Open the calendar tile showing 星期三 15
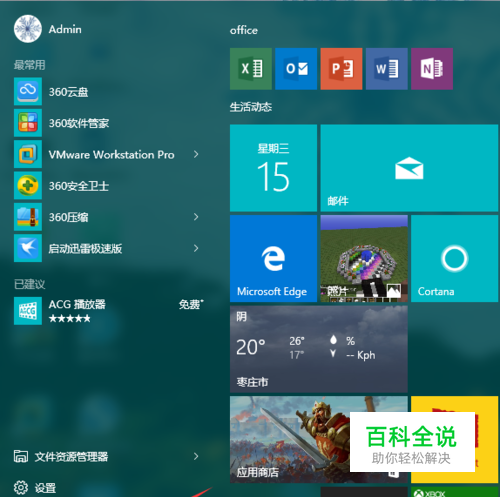The height and width of the screenshot is (497, 500). click(273, 168)
